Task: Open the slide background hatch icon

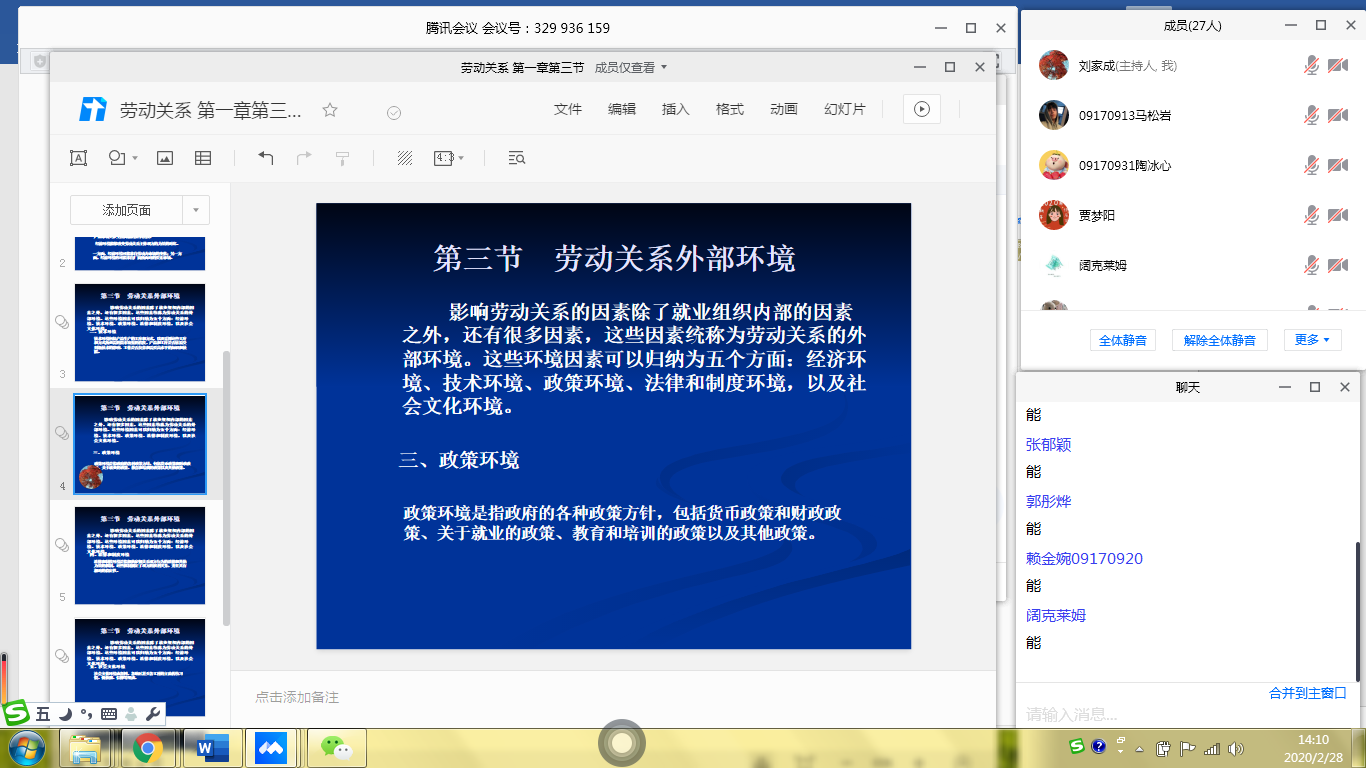Action: [405, 158]
